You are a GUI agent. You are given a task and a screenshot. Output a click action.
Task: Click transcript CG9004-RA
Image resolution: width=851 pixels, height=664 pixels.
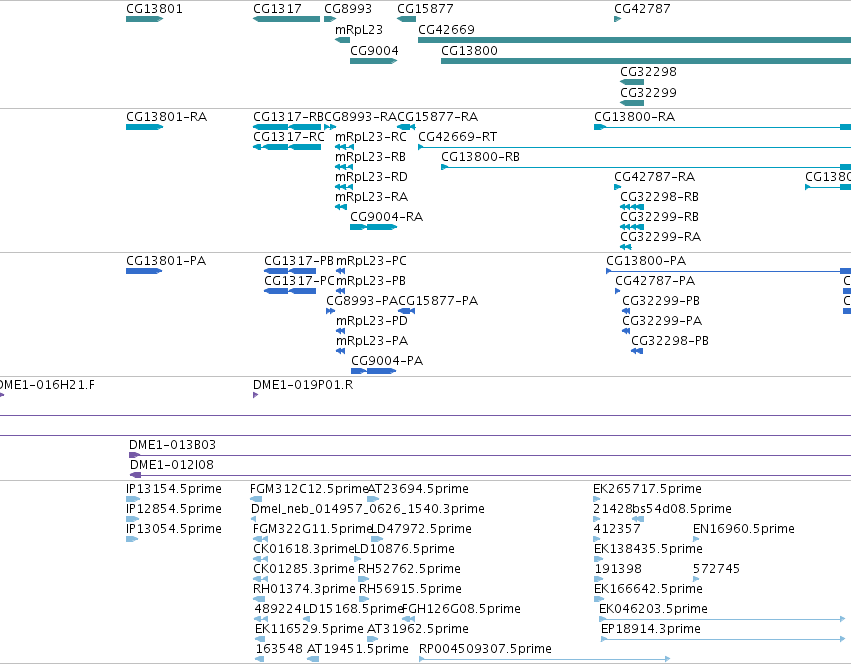[386, 217]
